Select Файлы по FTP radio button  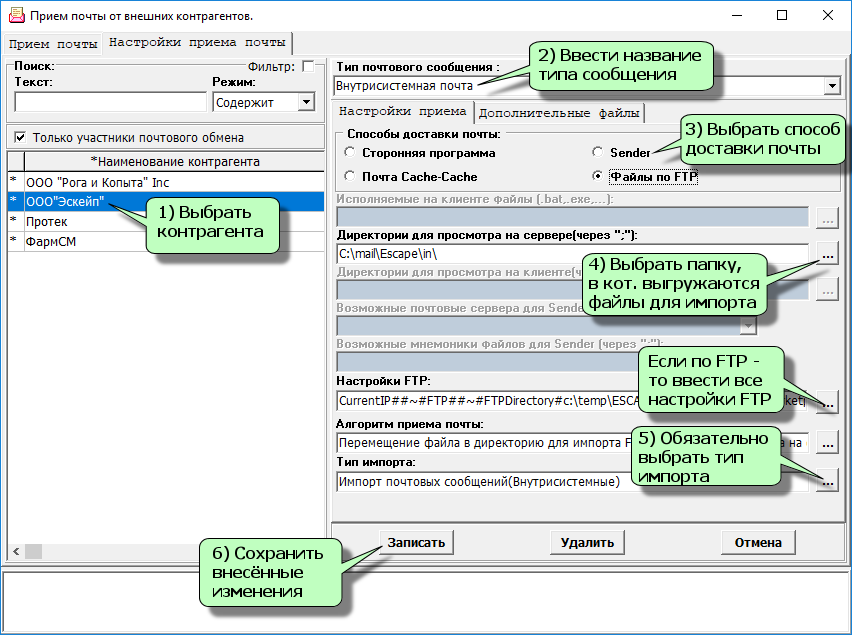tap(599, 176)
